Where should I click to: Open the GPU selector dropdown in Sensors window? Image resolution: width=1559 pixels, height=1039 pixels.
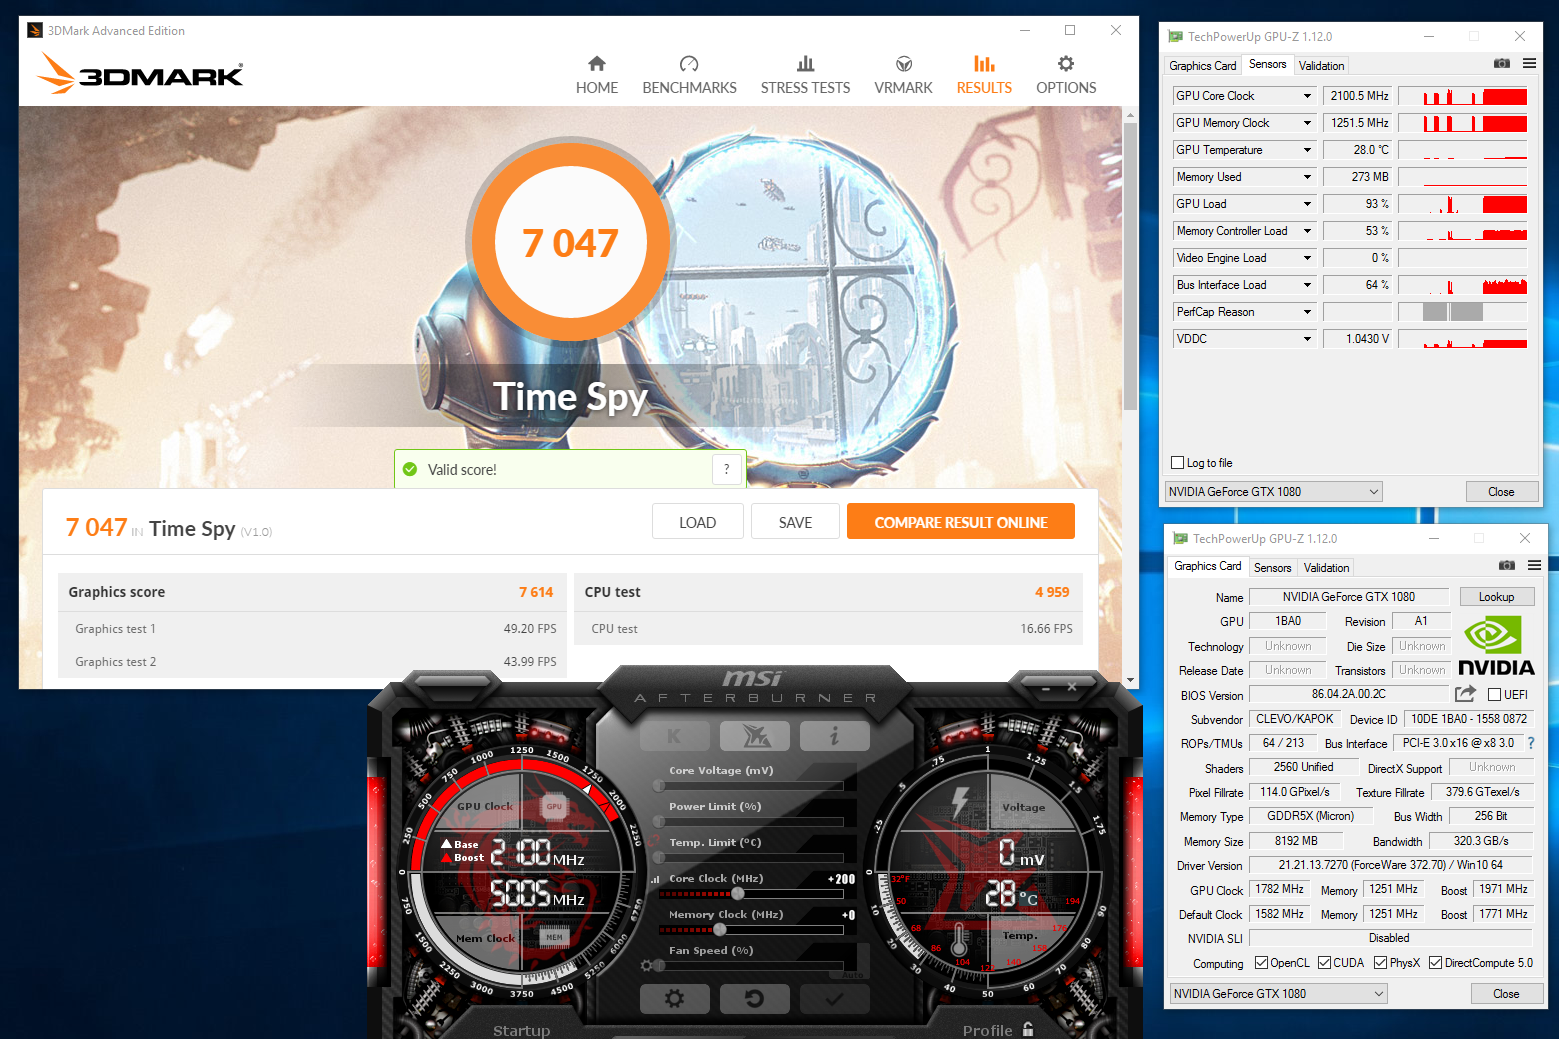(x=1274, y=491)
